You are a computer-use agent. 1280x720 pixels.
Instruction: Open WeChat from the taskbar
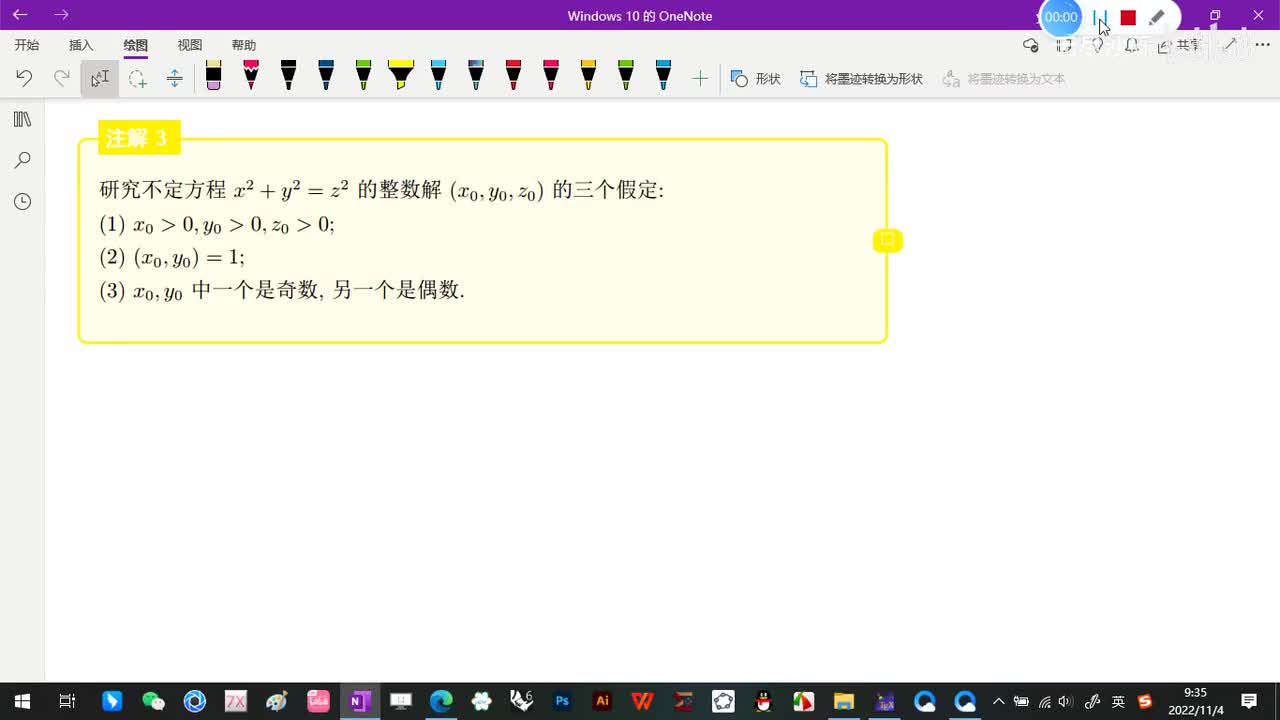coord(153,701)
